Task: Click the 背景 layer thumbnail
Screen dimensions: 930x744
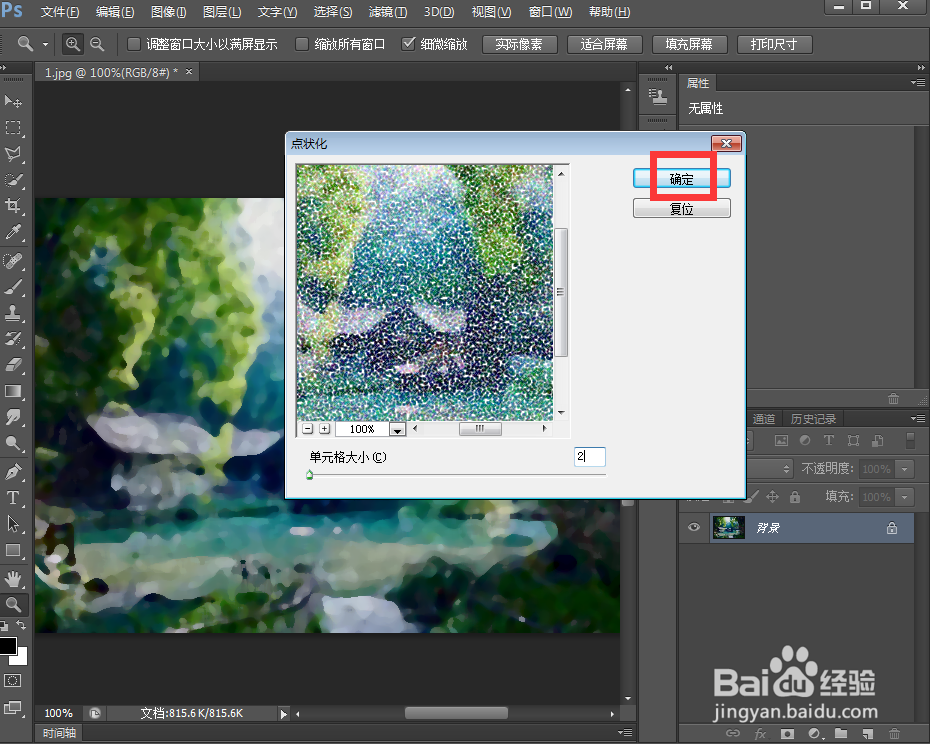Action: [x=729, y=527]
